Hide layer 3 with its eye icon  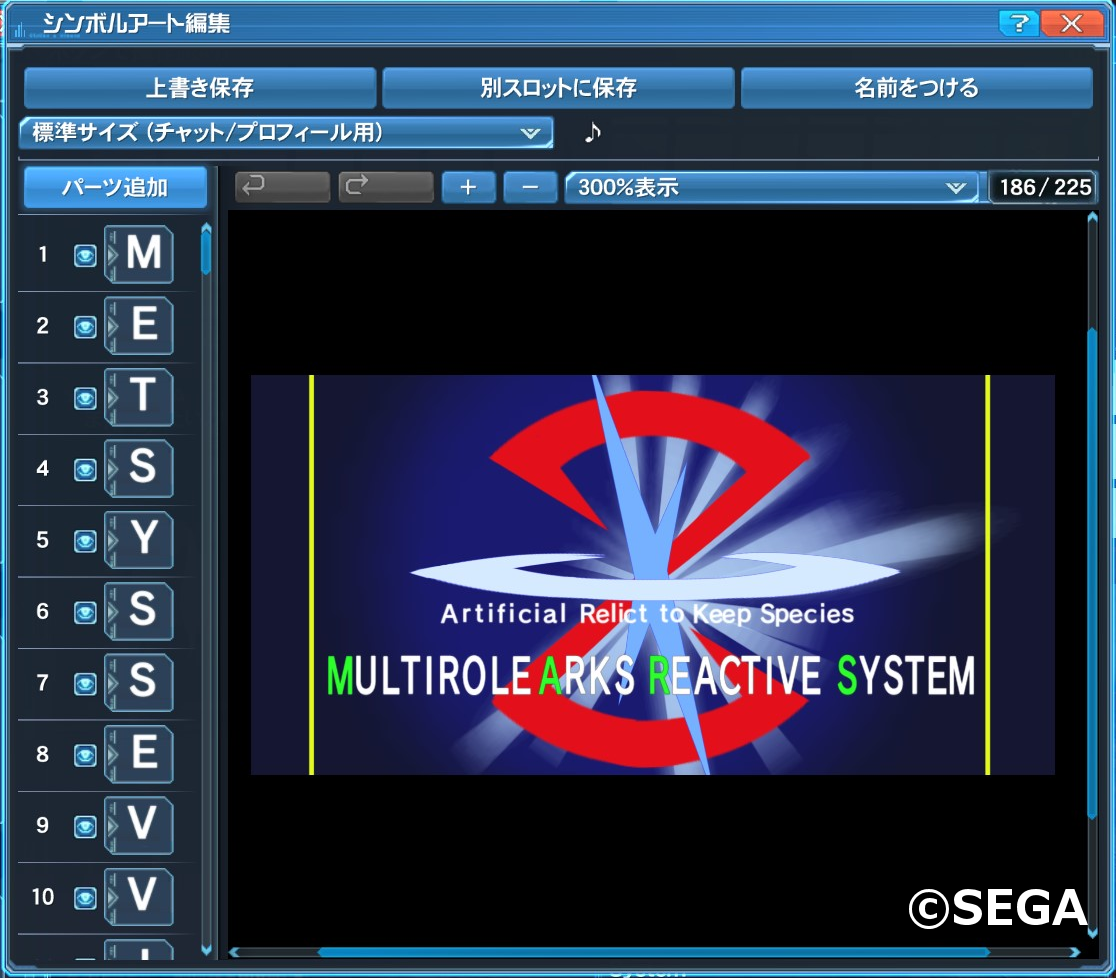click(x=85, y=399)
